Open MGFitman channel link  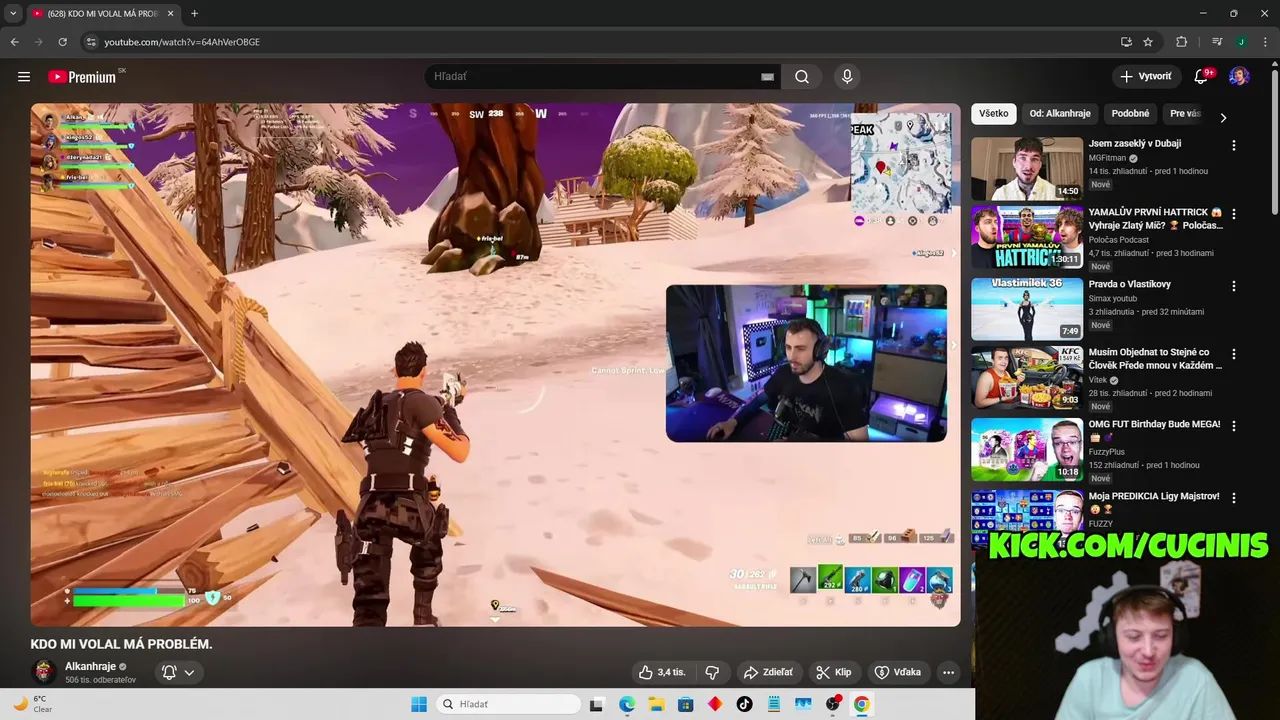(x=1108, y=158)
